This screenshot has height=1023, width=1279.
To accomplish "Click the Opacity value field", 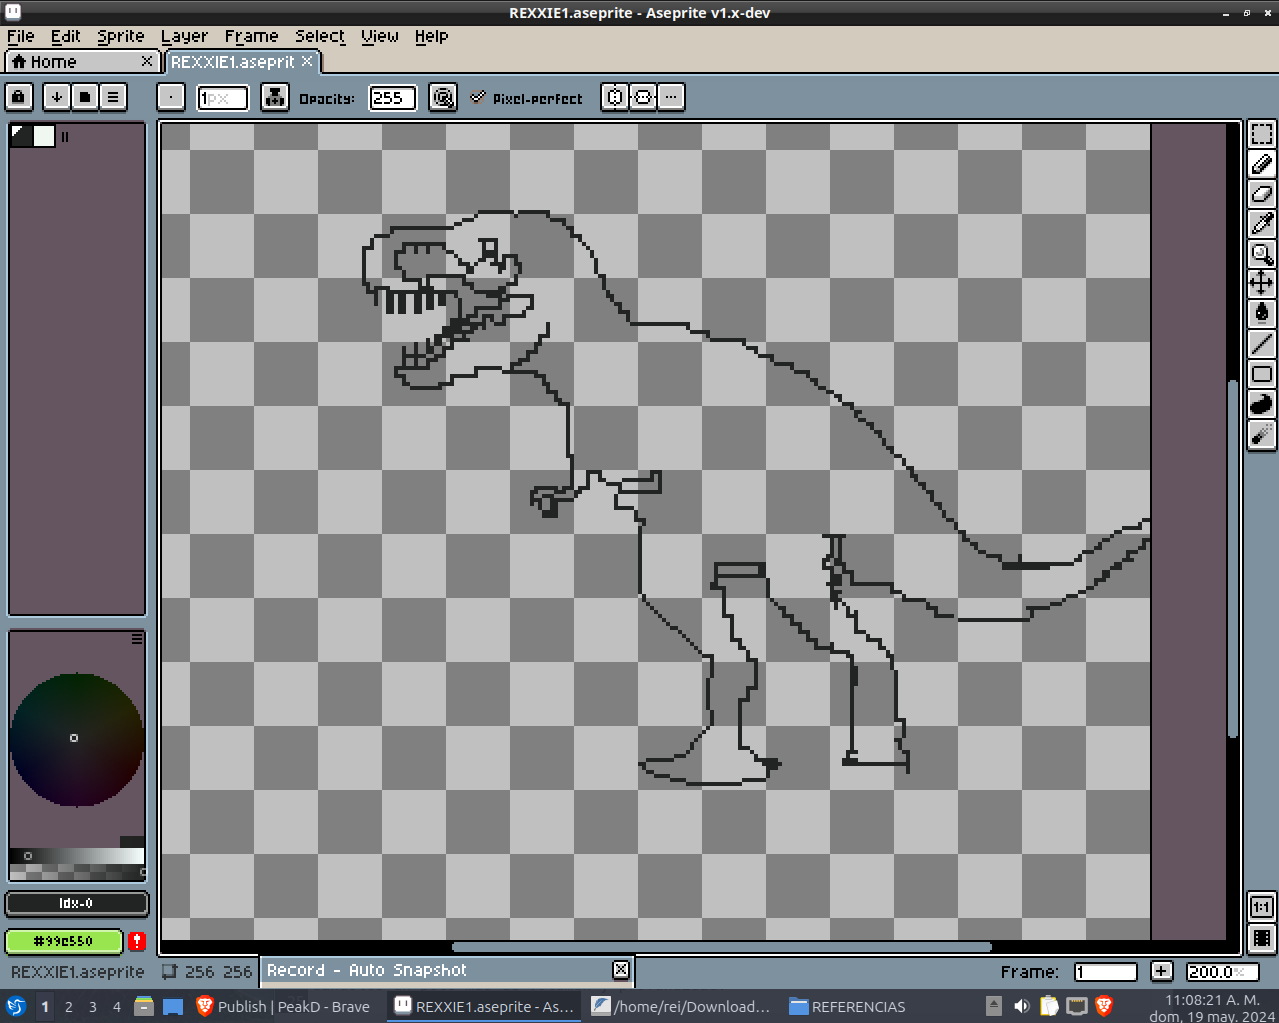I will [x=392, y=98].
